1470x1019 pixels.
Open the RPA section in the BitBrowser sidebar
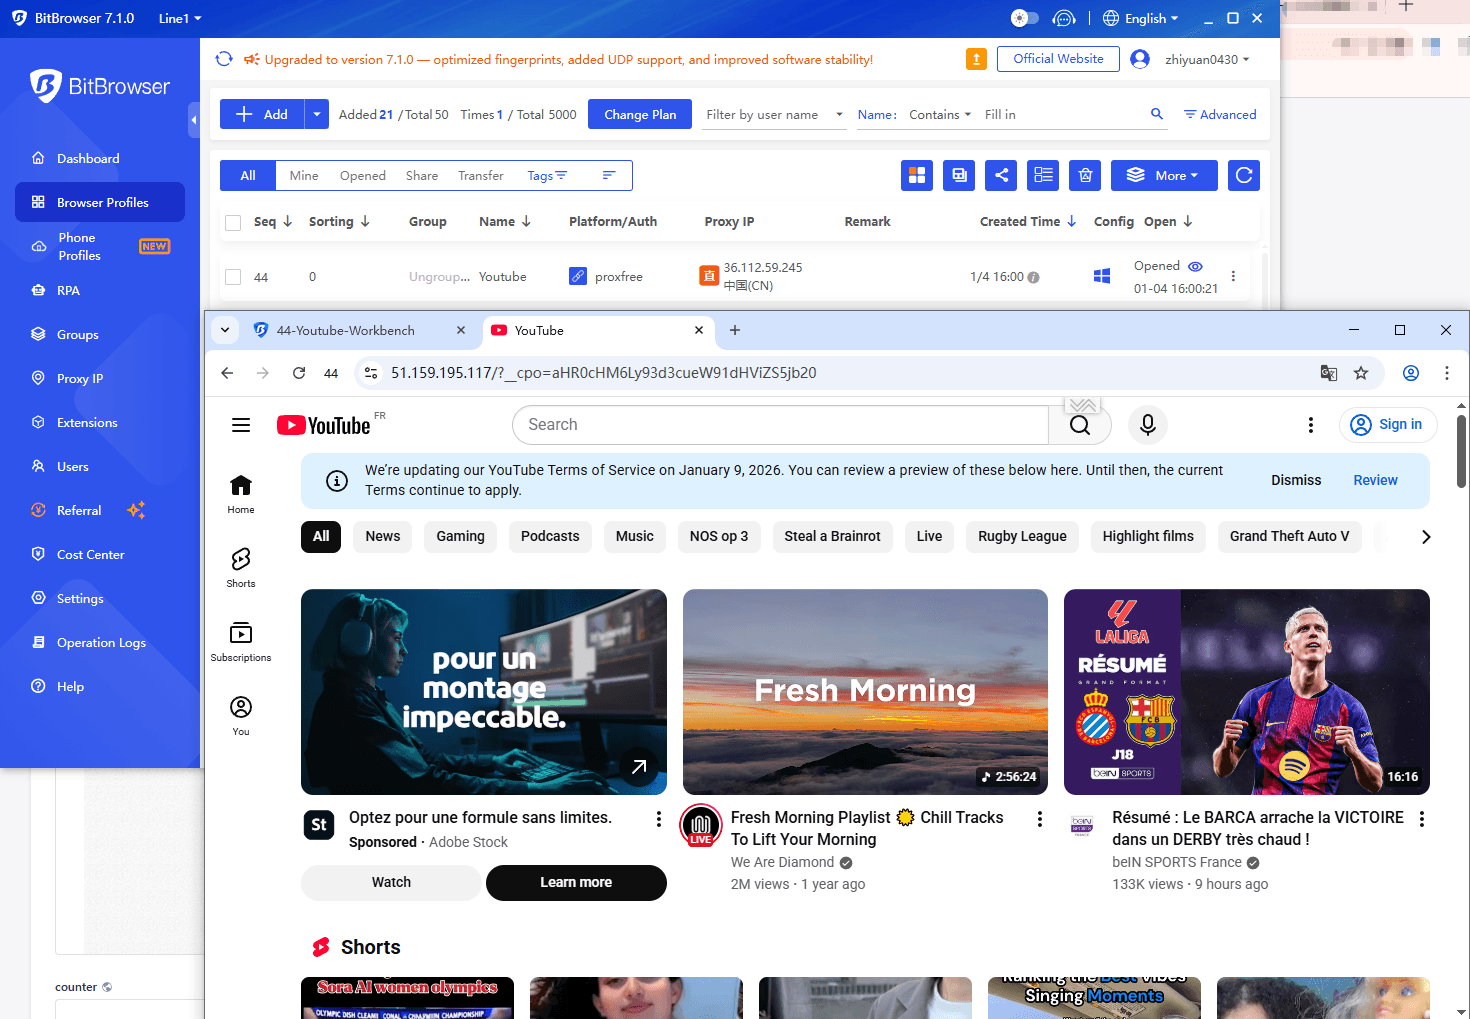tap(69, 290)
